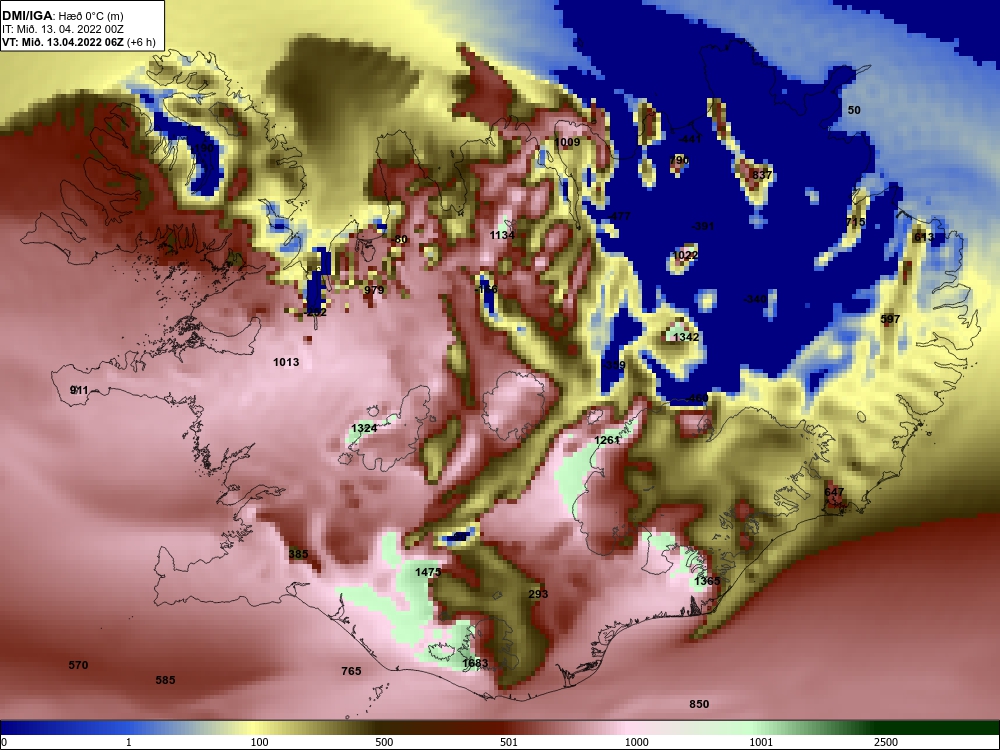Screen dimensions: 1000x750
Task: Click the 597 map value
Action: click(x=890, y=319)
